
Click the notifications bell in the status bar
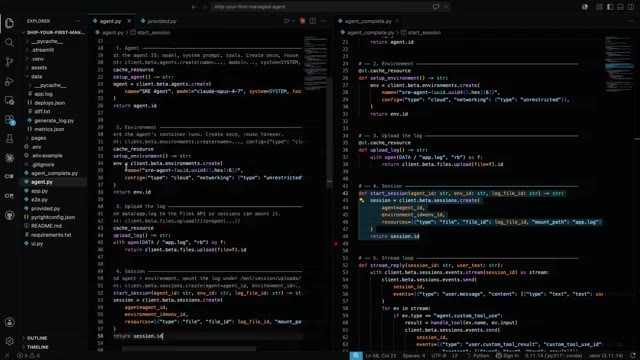tap(633, 356)
